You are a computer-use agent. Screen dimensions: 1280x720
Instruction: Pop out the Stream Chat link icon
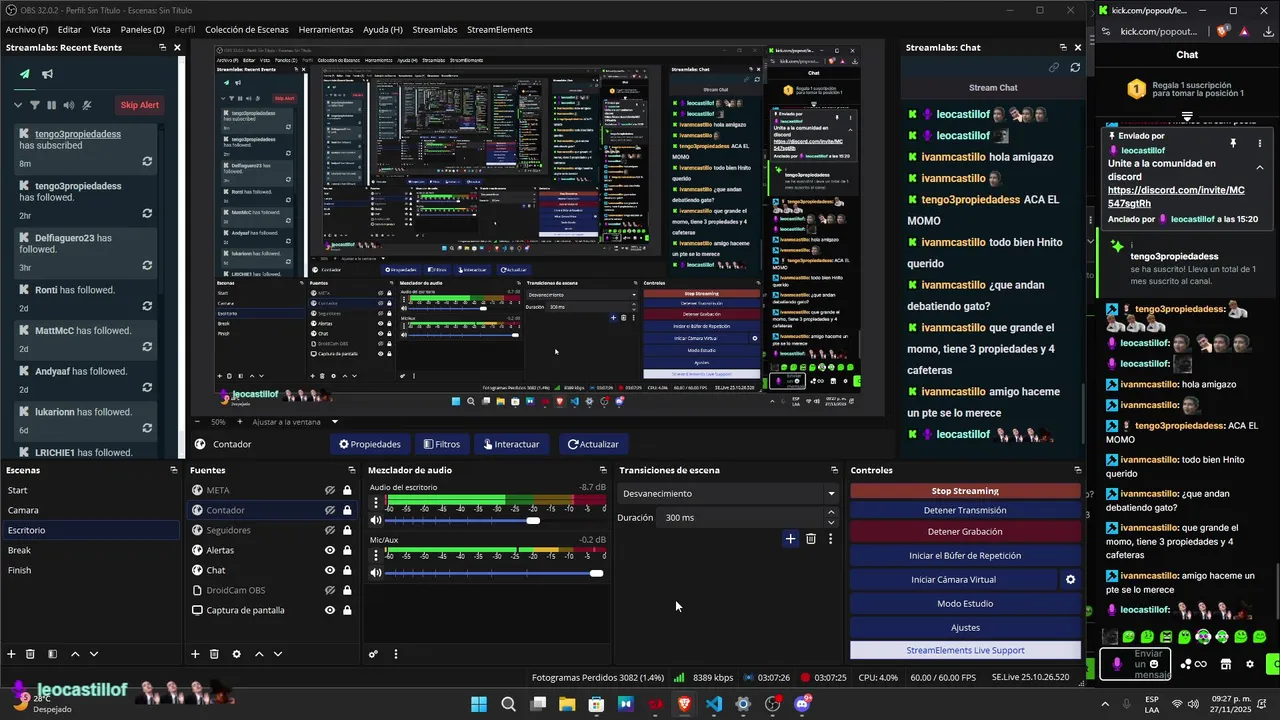click(1054, 67)
